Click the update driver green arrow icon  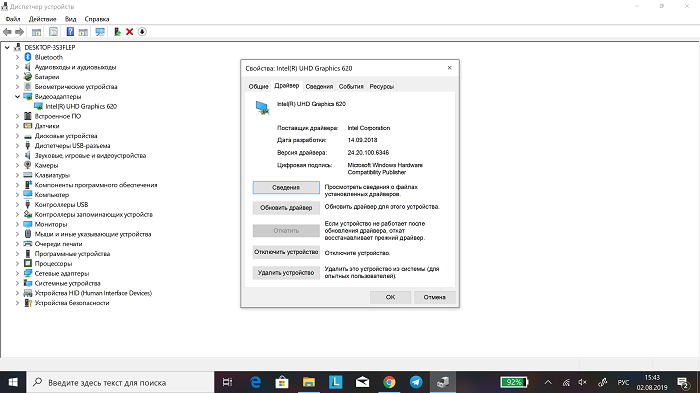[117, 32]
